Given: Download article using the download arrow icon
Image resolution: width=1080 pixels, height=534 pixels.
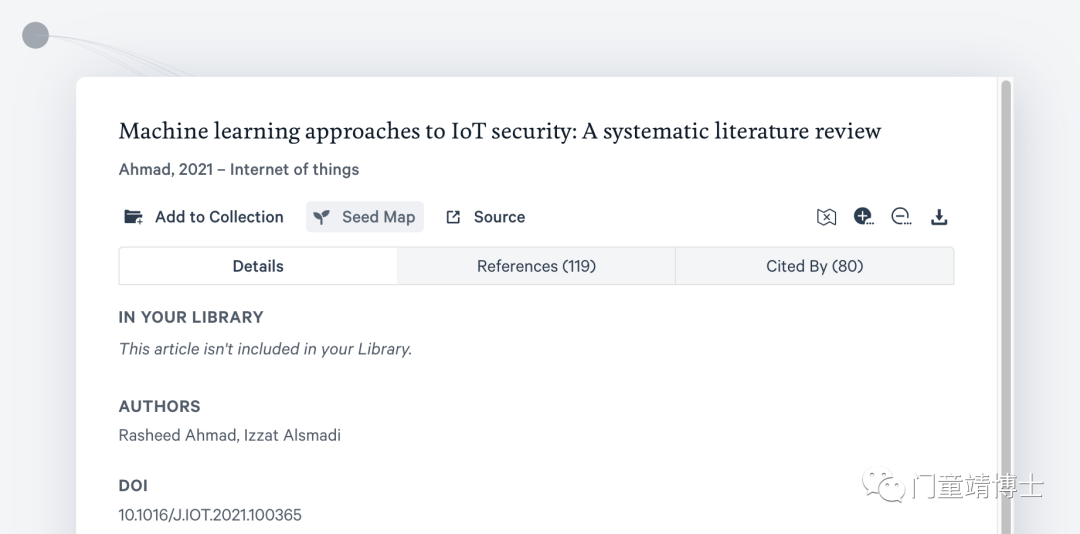Looking at the screenshot, I should pyautogui.click(x=939, y=217).
